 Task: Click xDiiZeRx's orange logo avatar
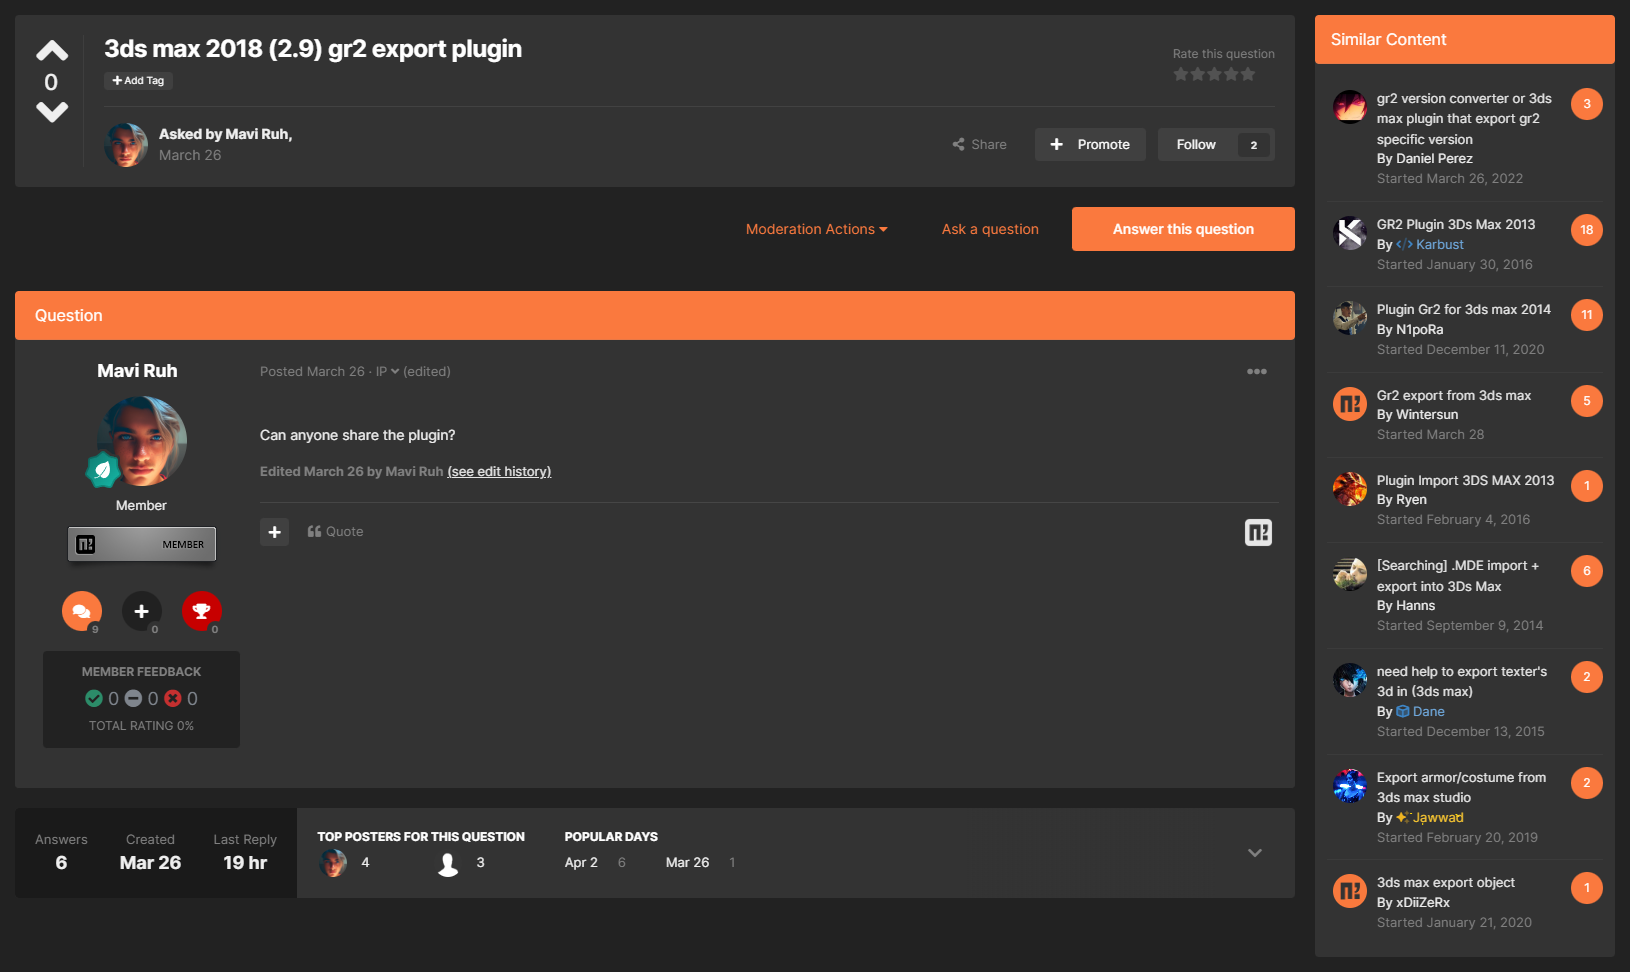(1350, 891)
